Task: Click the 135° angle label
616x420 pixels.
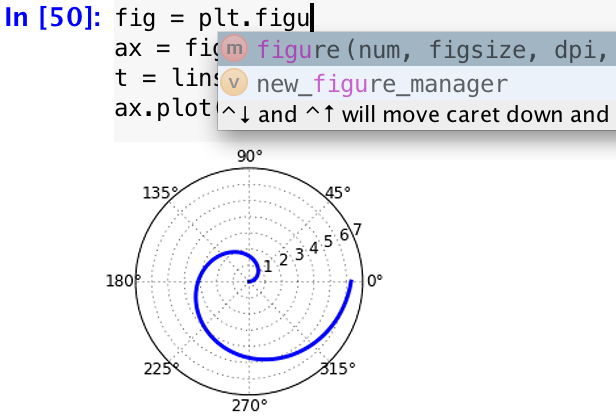Action: (x=161, y=193)
